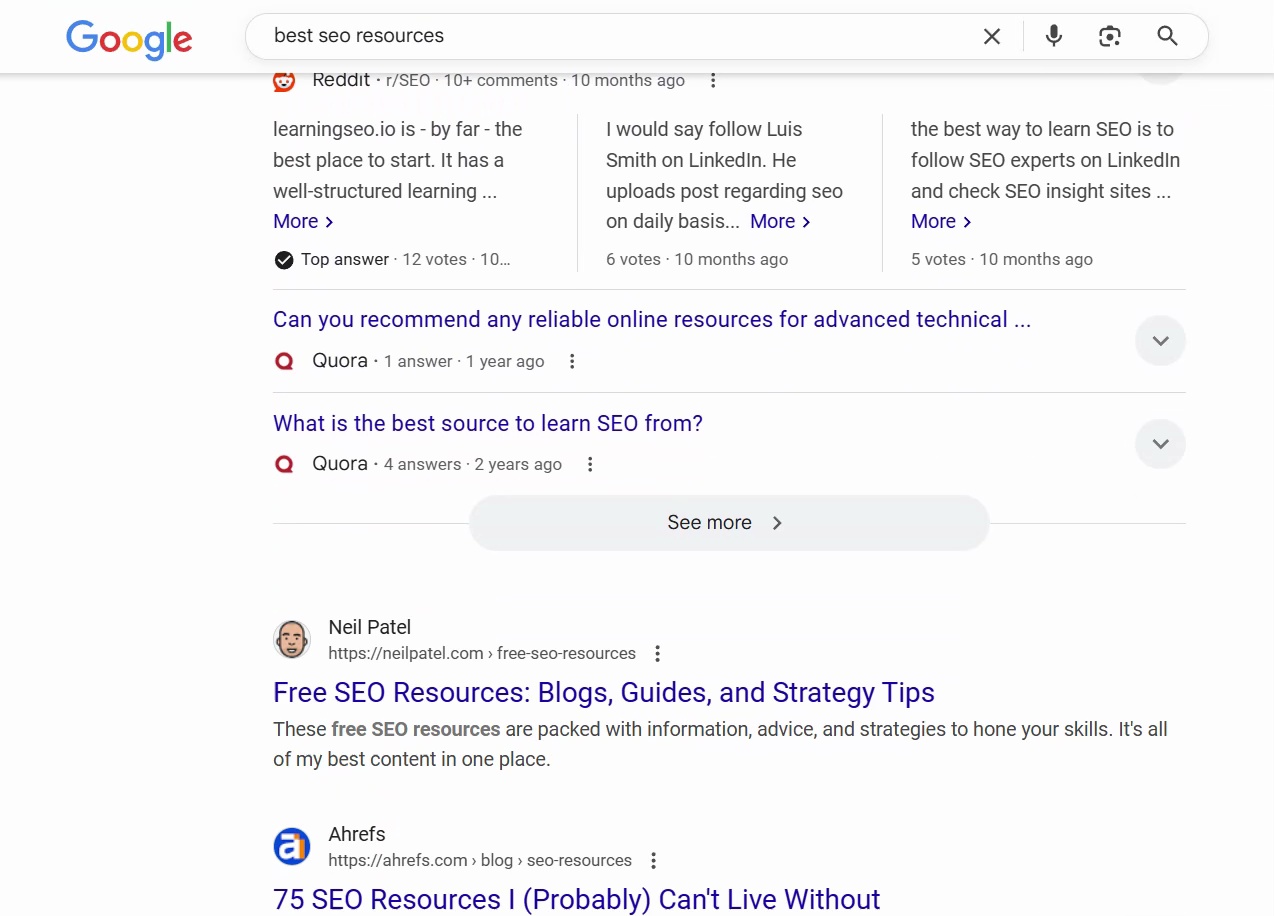The height and width of the screenshot is (916, 1274).
Task: Click the neilpatel.com free-seo-resources URL
Action: click(482, 654)
